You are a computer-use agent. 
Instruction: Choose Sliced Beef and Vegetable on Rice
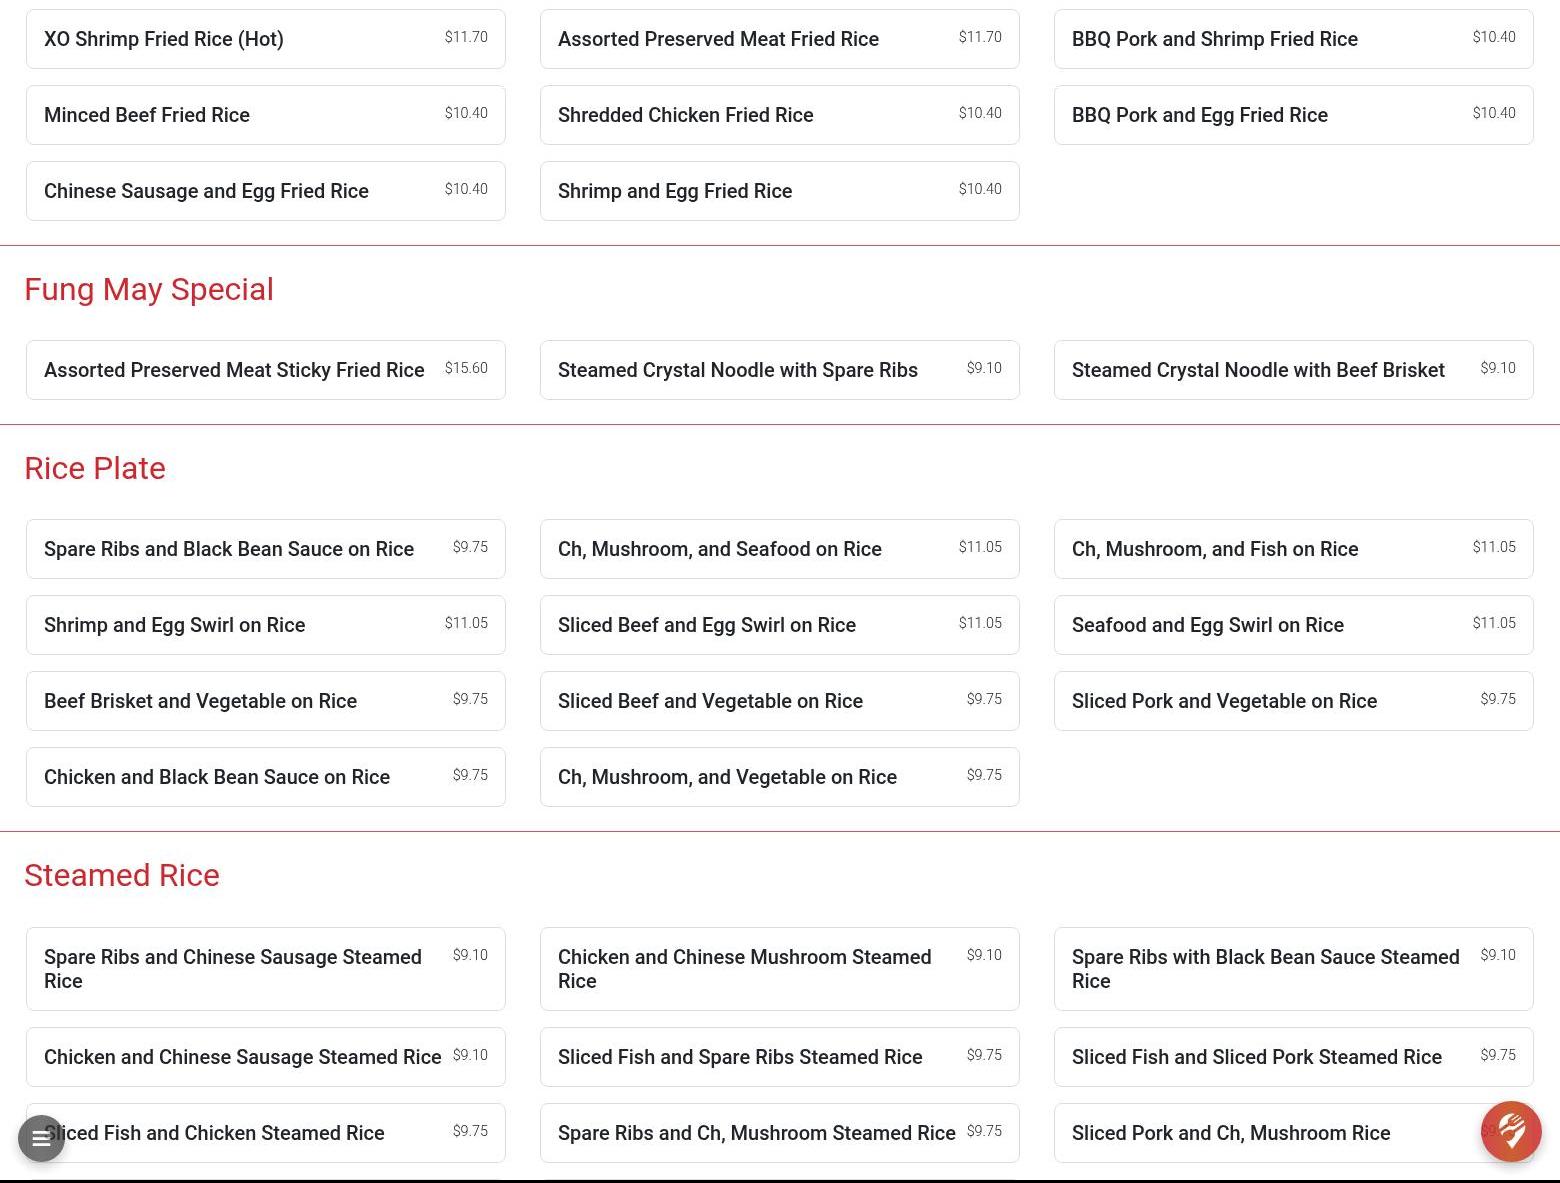point(779,701)
